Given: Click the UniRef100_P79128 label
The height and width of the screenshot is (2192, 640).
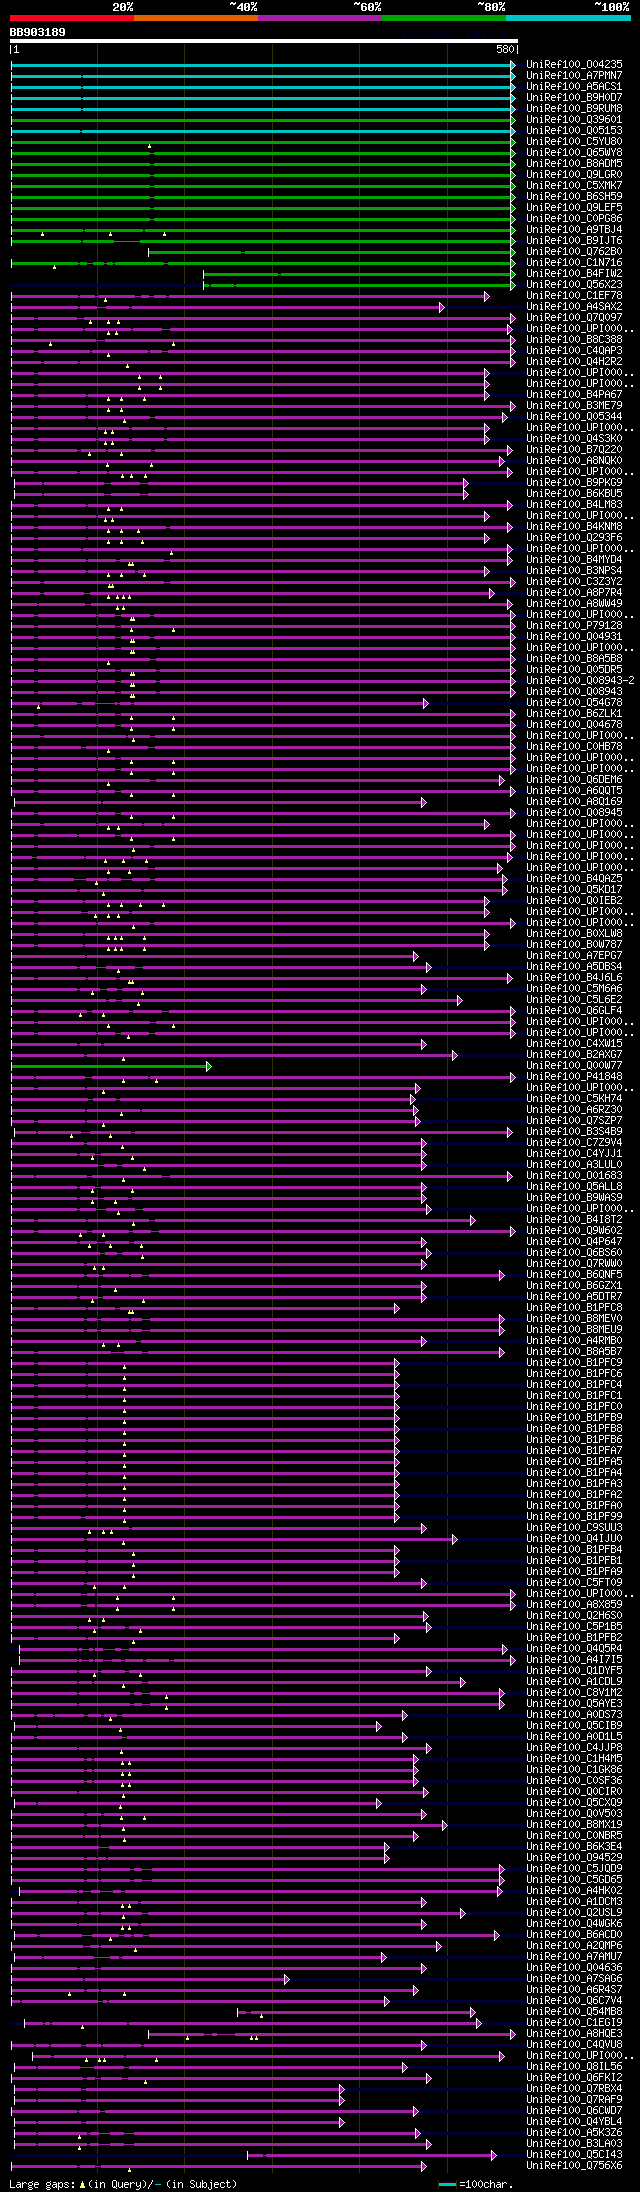Looking at the screenshot, I should click(574, 625).
